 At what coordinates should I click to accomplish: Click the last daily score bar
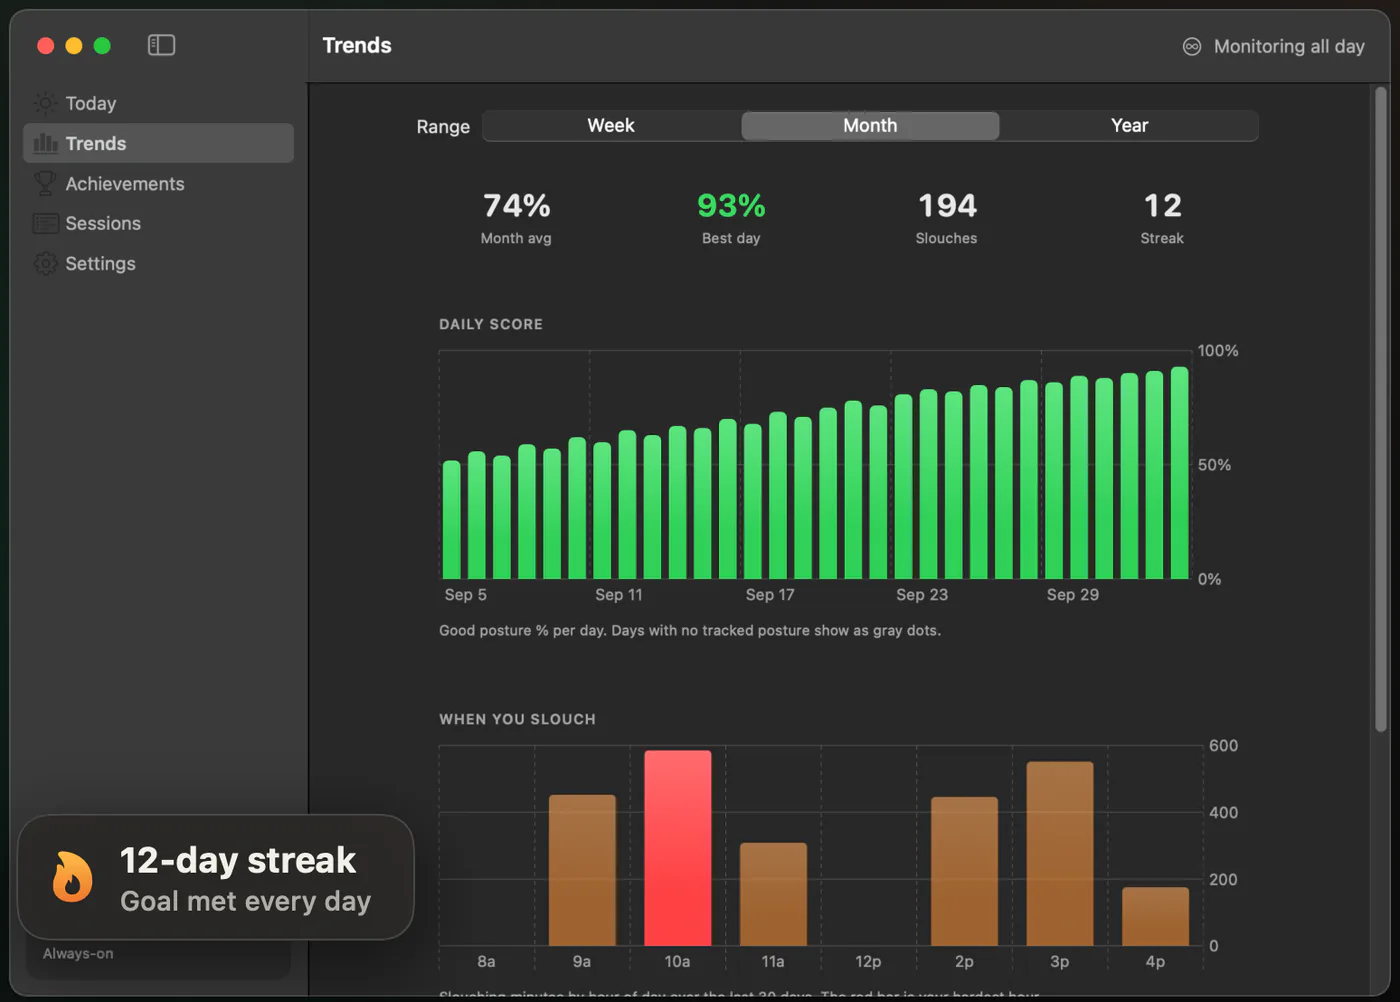(1180, 473)
